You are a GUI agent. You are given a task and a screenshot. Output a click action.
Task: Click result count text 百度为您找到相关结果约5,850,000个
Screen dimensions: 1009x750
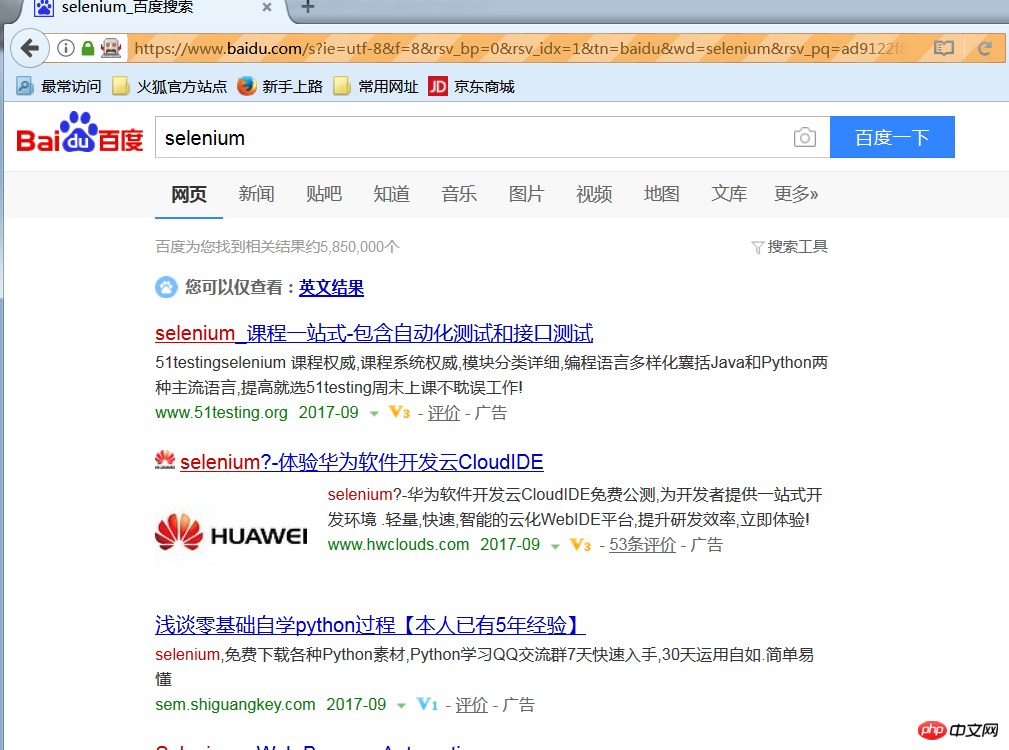click(x=277, y=247)
